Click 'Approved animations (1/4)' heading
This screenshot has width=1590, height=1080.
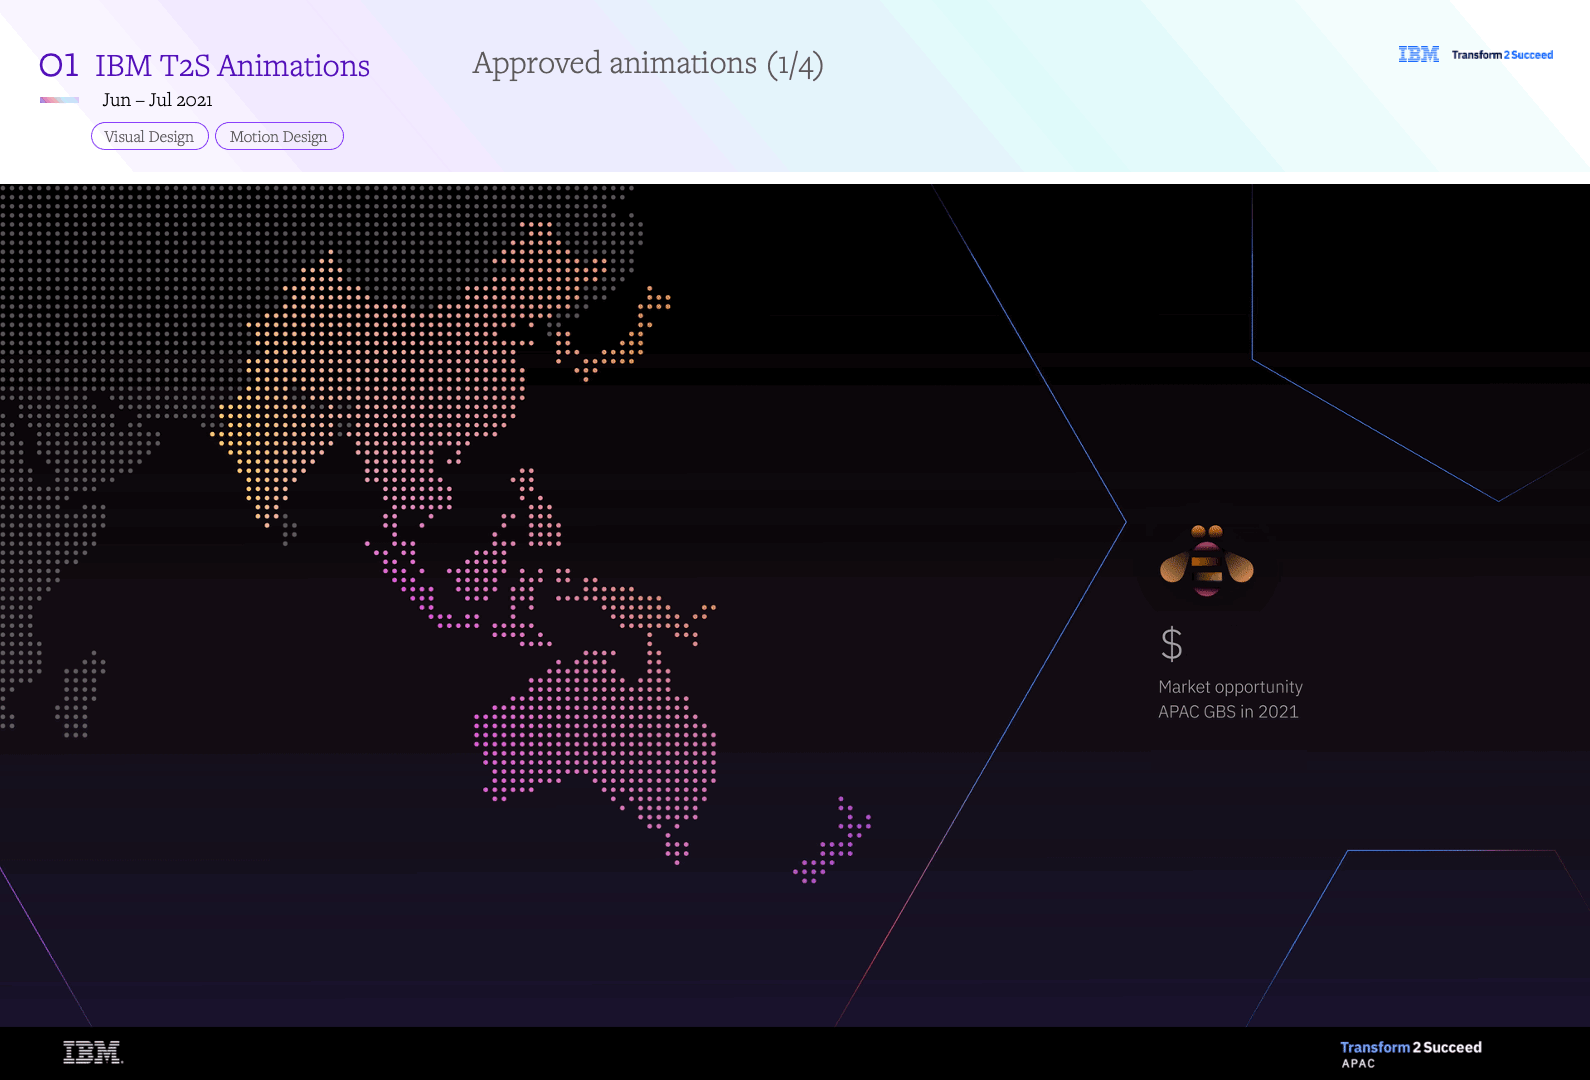point(648,64)
